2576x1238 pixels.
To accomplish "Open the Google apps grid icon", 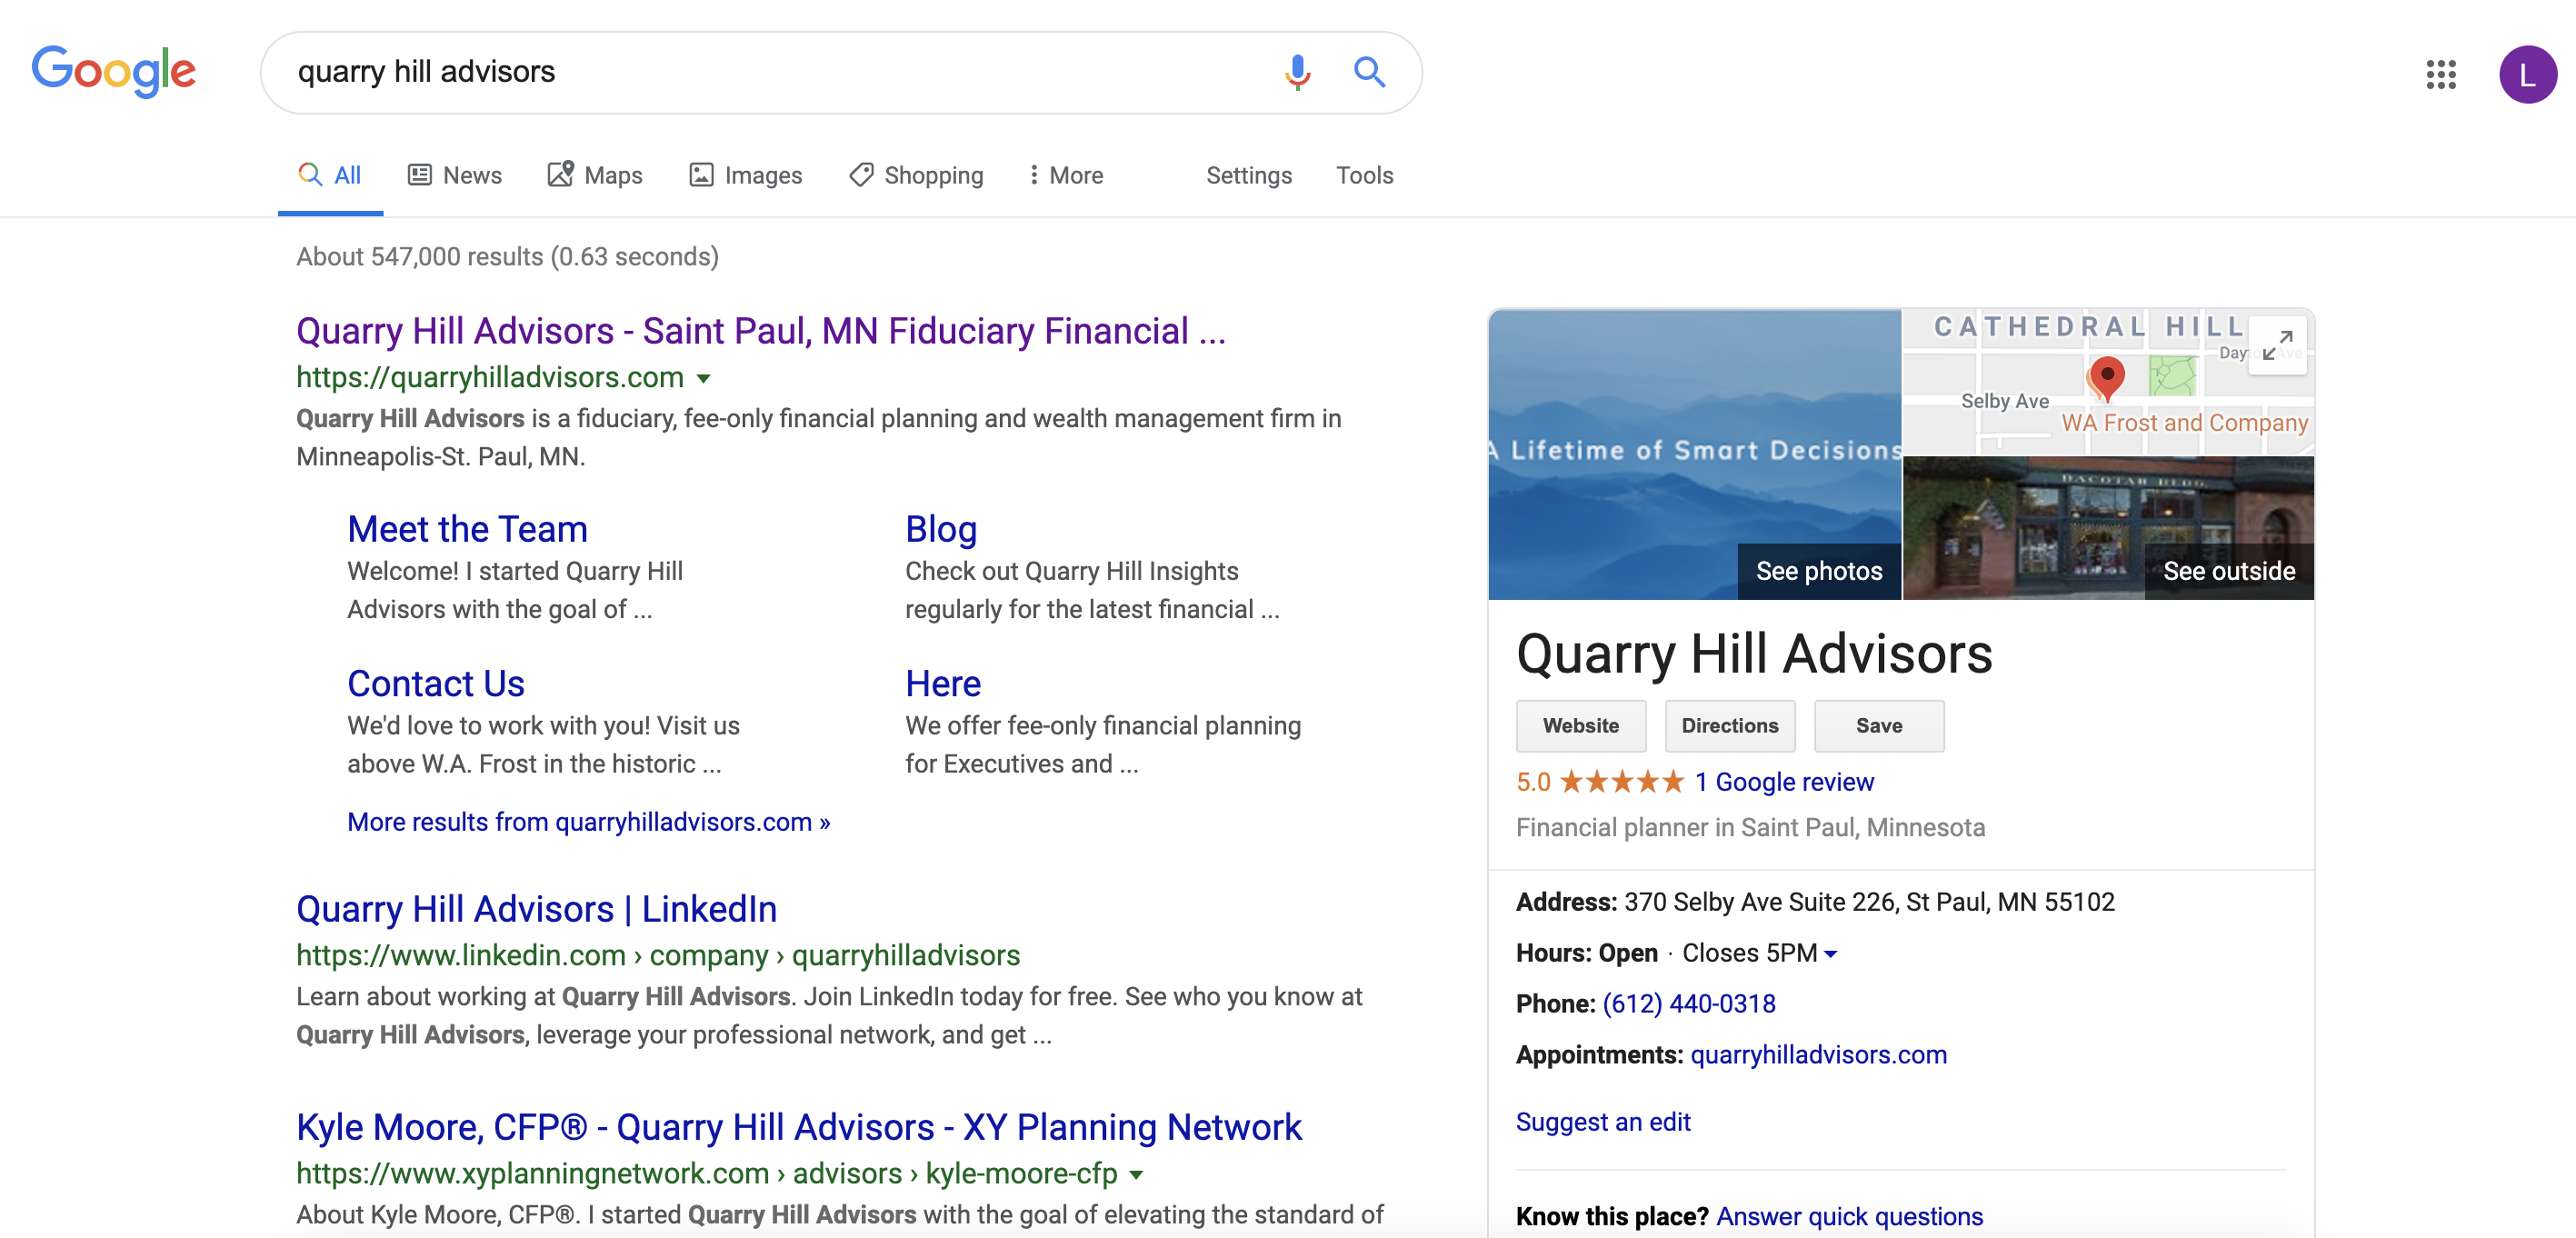I will pos(2440,74).
